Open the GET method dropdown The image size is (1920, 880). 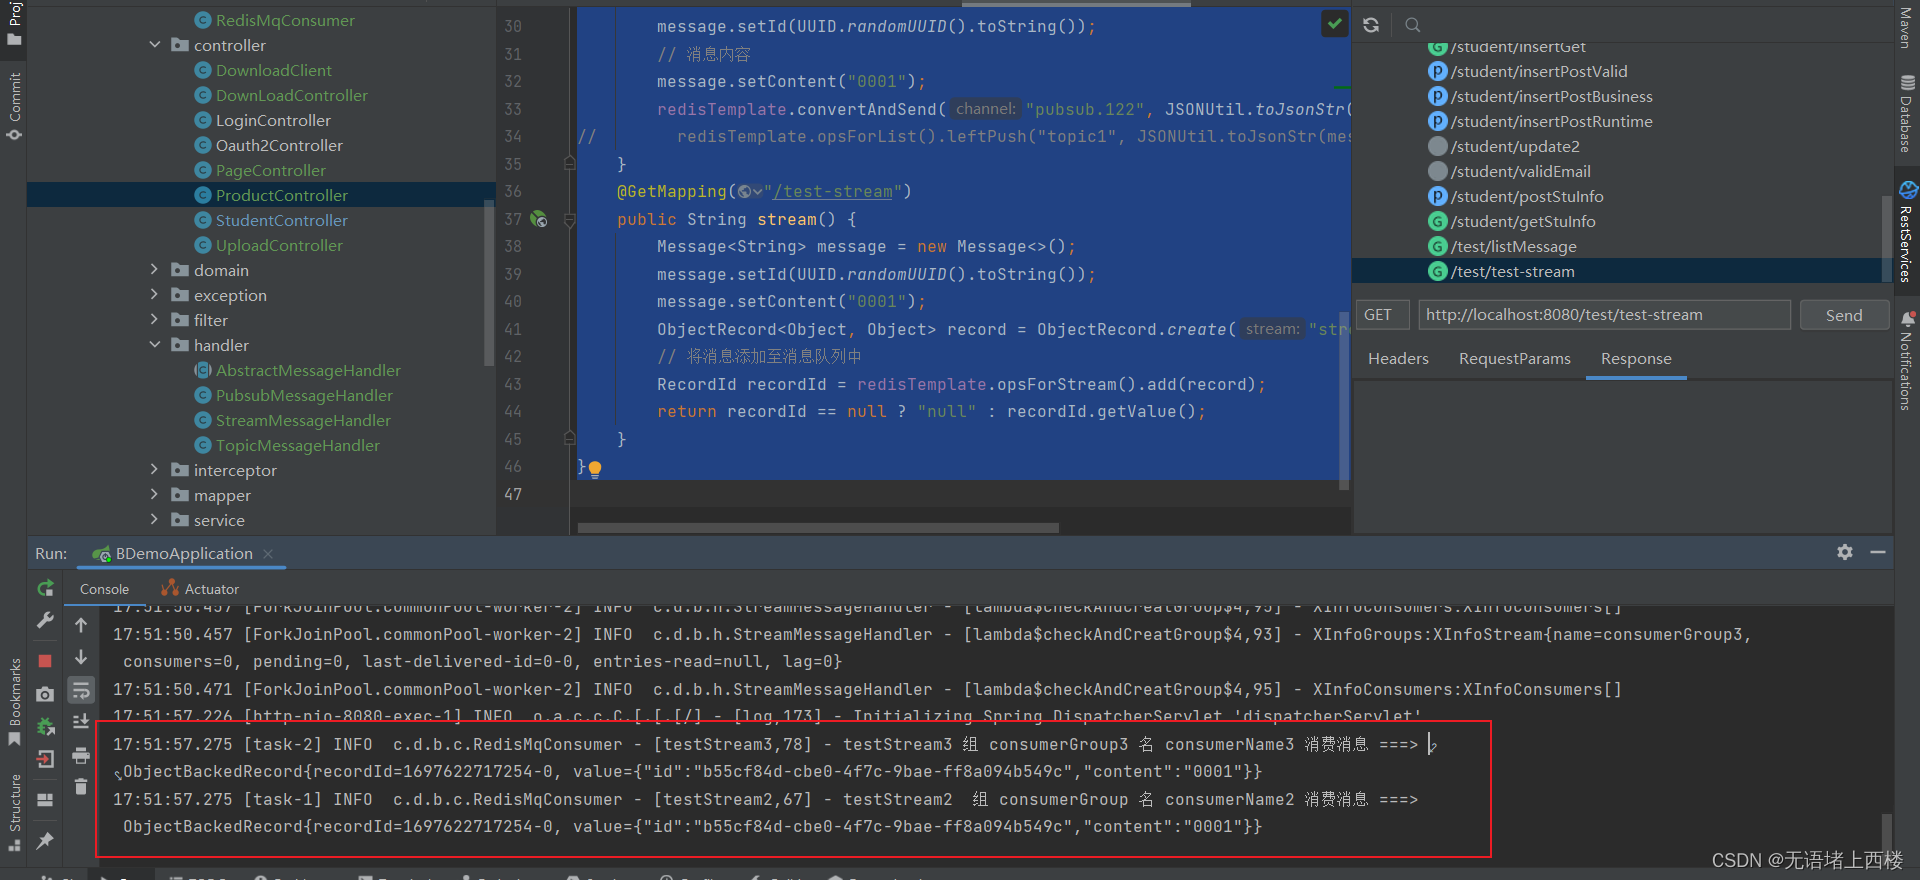click(x=1383, y=315)
